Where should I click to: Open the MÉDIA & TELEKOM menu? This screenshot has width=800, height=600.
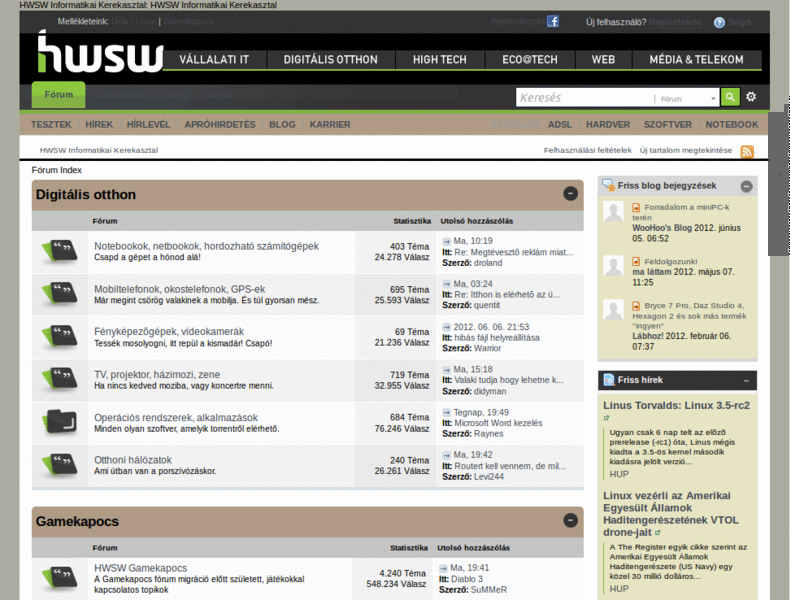point(696,60)
